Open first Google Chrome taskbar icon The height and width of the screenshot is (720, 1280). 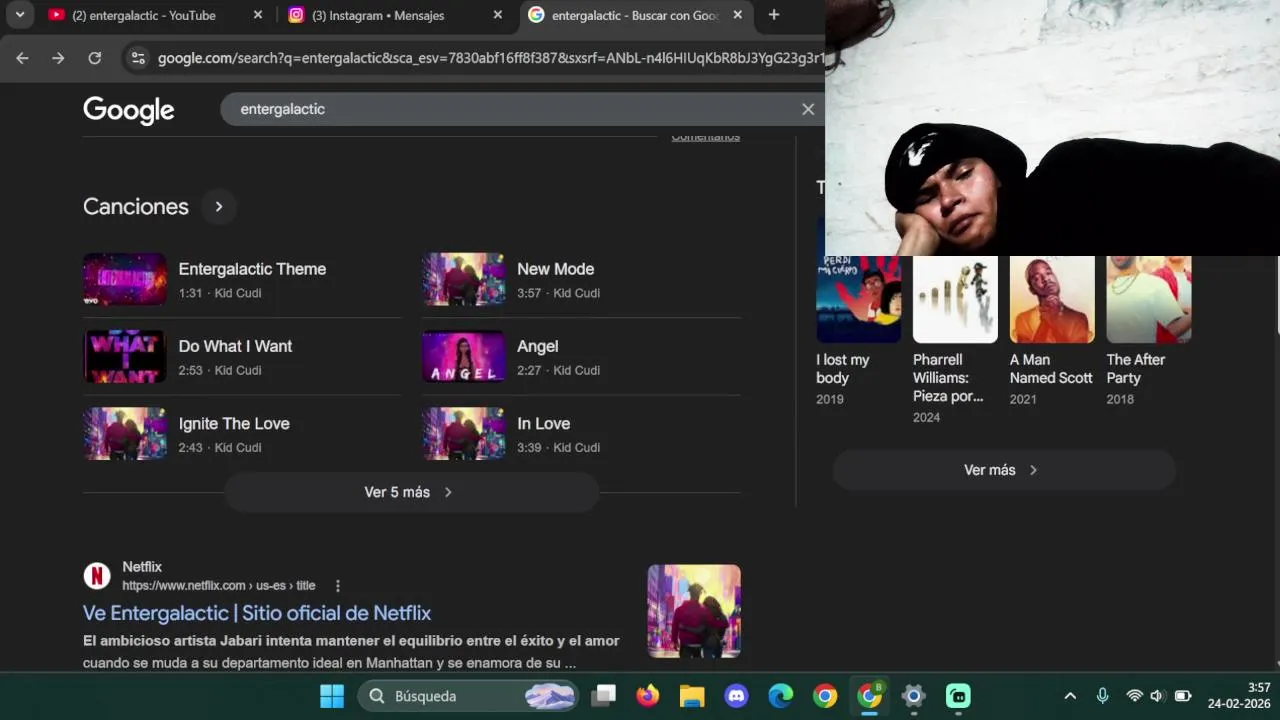[825, 696]
